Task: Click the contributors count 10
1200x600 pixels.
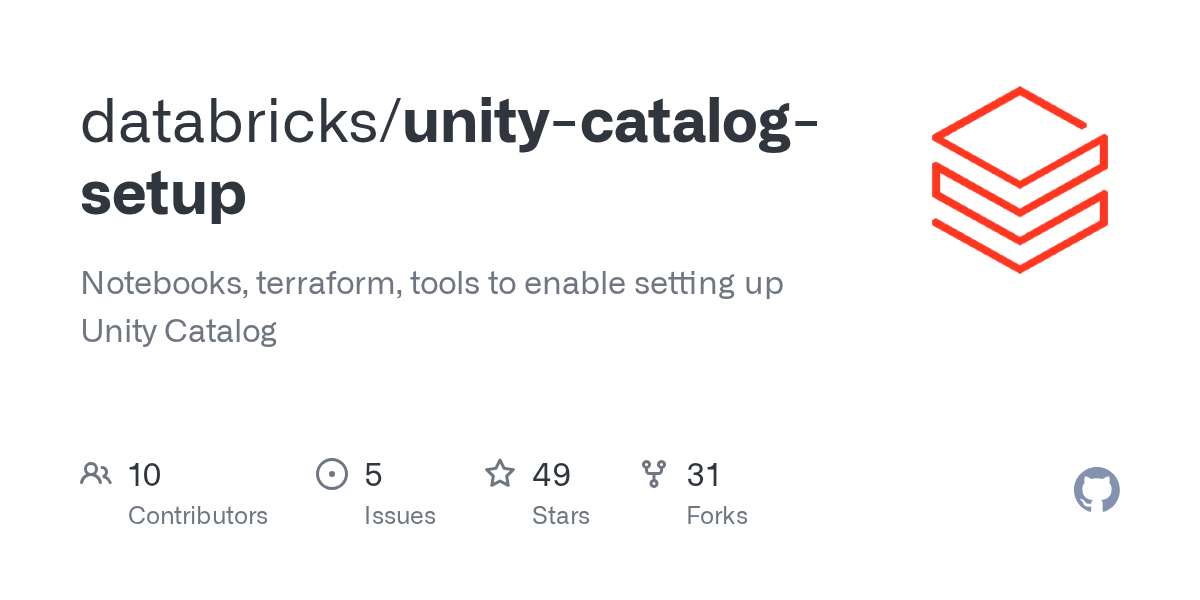Action: click(x=144, y=475)
